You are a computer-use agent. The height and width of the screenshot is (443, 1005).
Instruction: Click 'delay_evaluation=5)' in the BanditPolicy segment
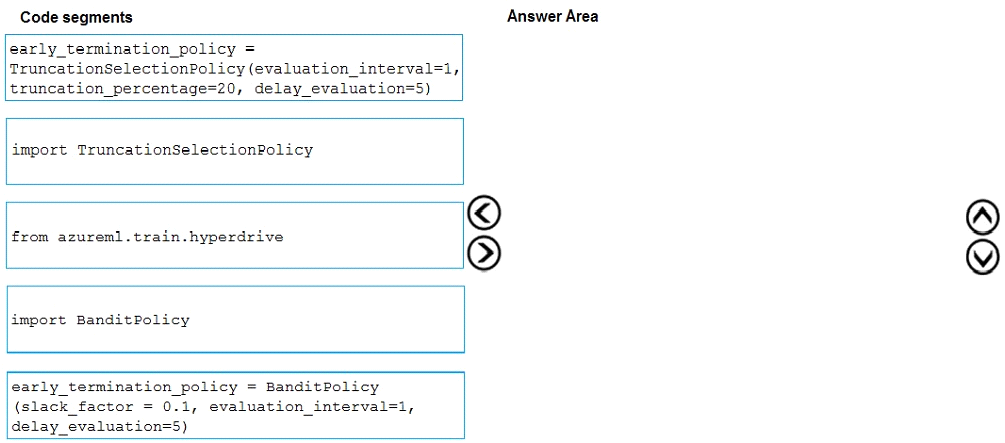[100, 426]
